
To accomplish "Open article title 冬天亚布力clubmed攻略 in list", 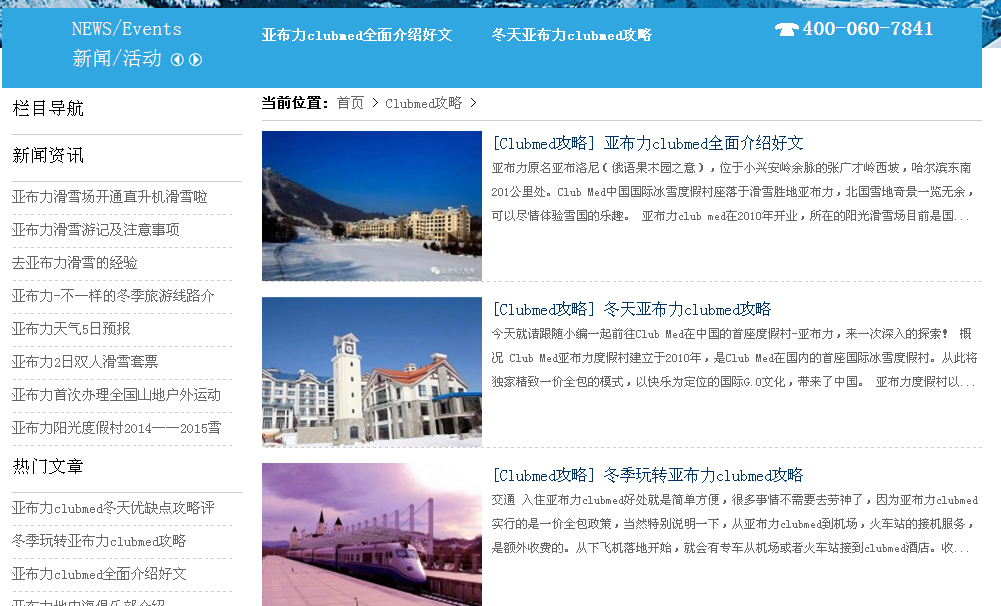I will tap(688, 309).
